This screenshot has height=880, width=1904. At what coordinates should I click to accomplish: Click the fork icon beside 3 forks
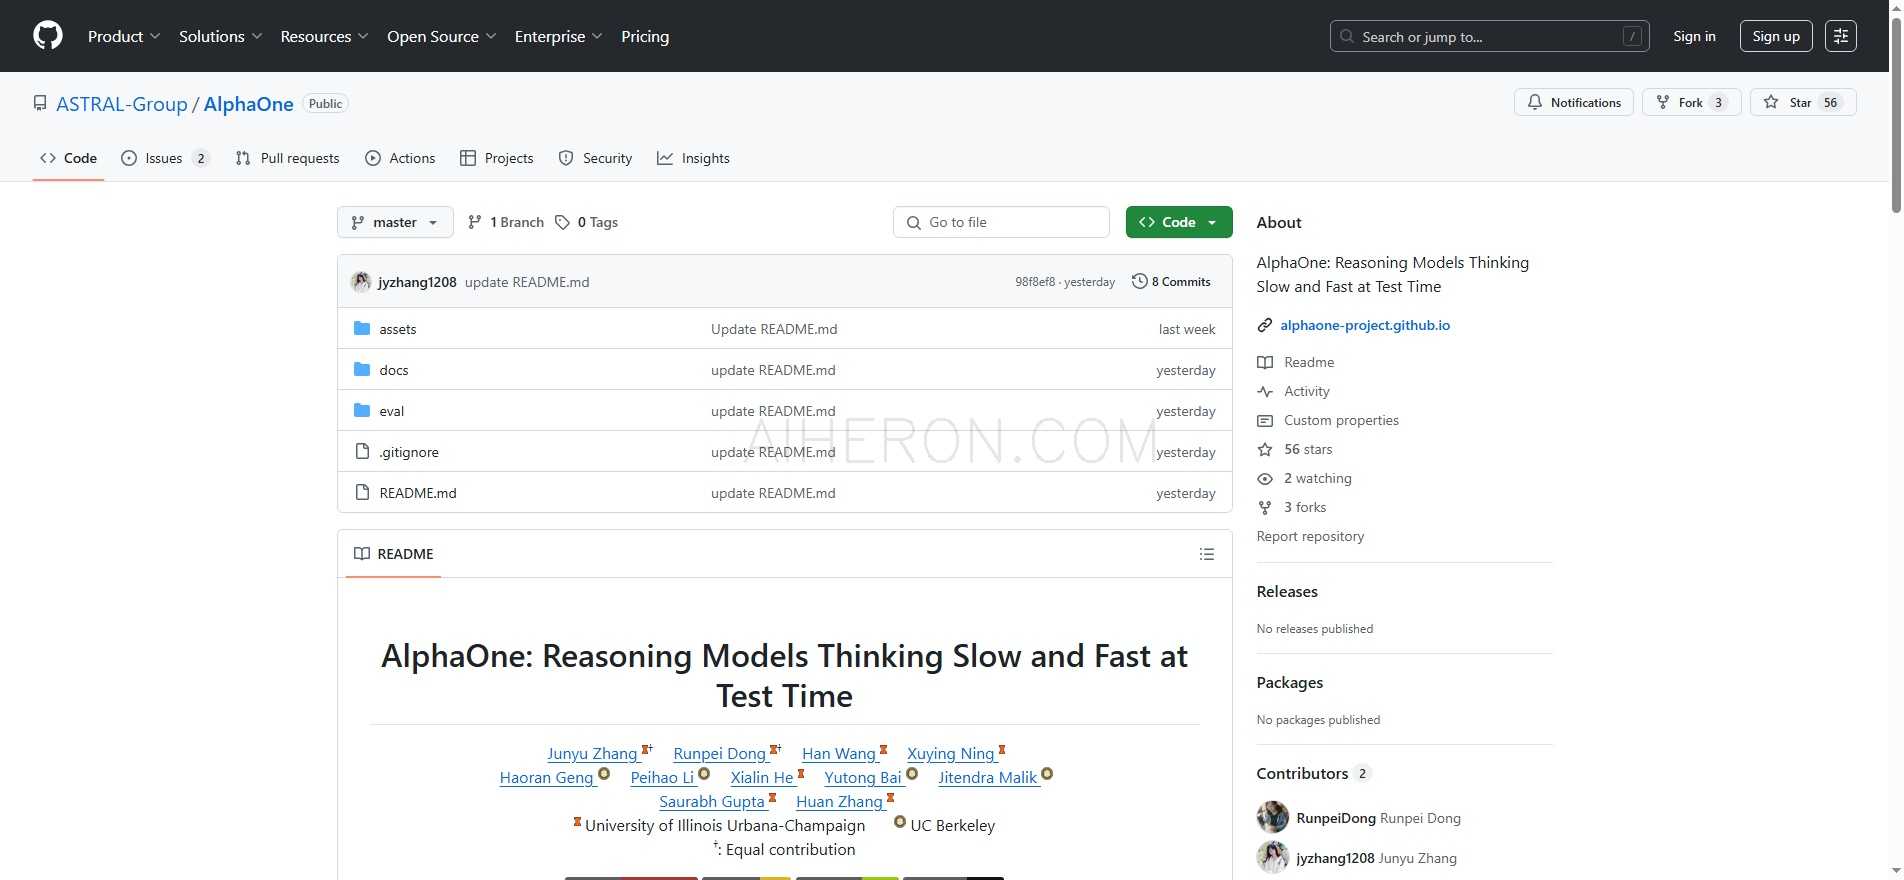(1265, 507)
